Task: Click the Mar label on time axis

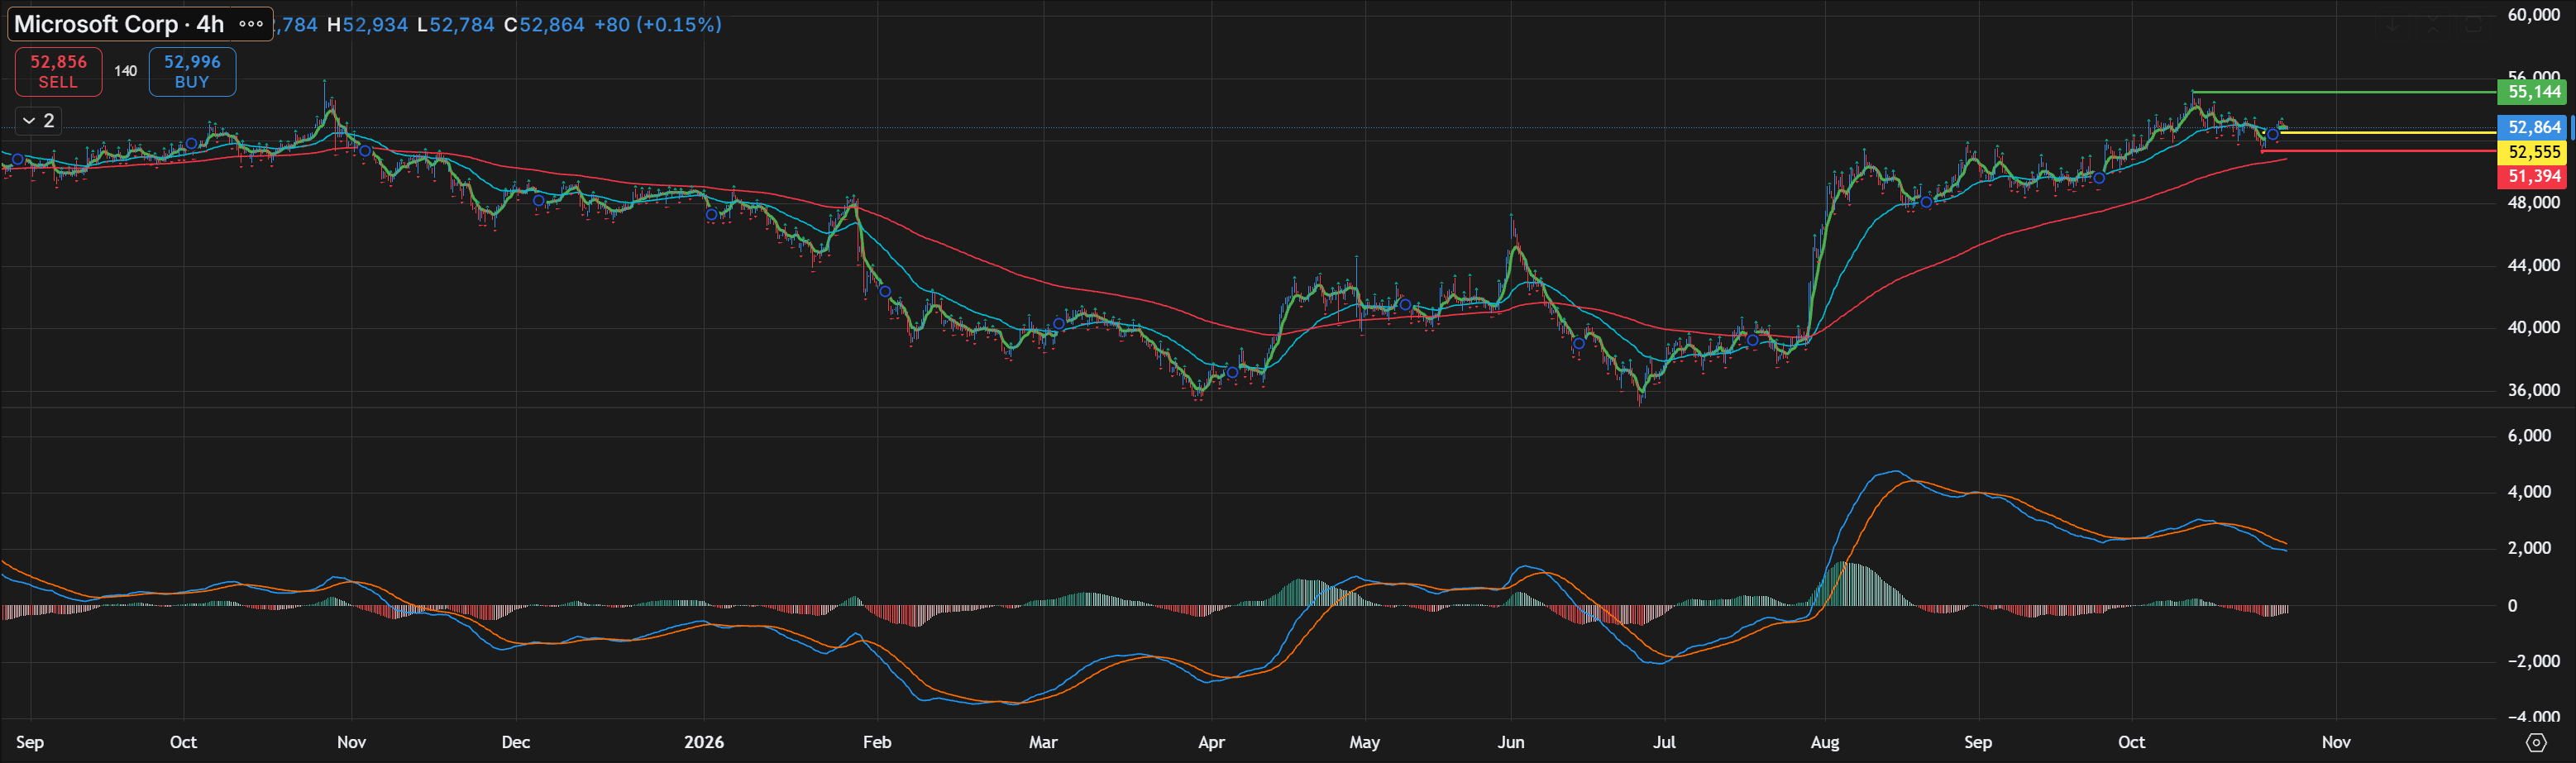Action: (x=1043, y=742)
